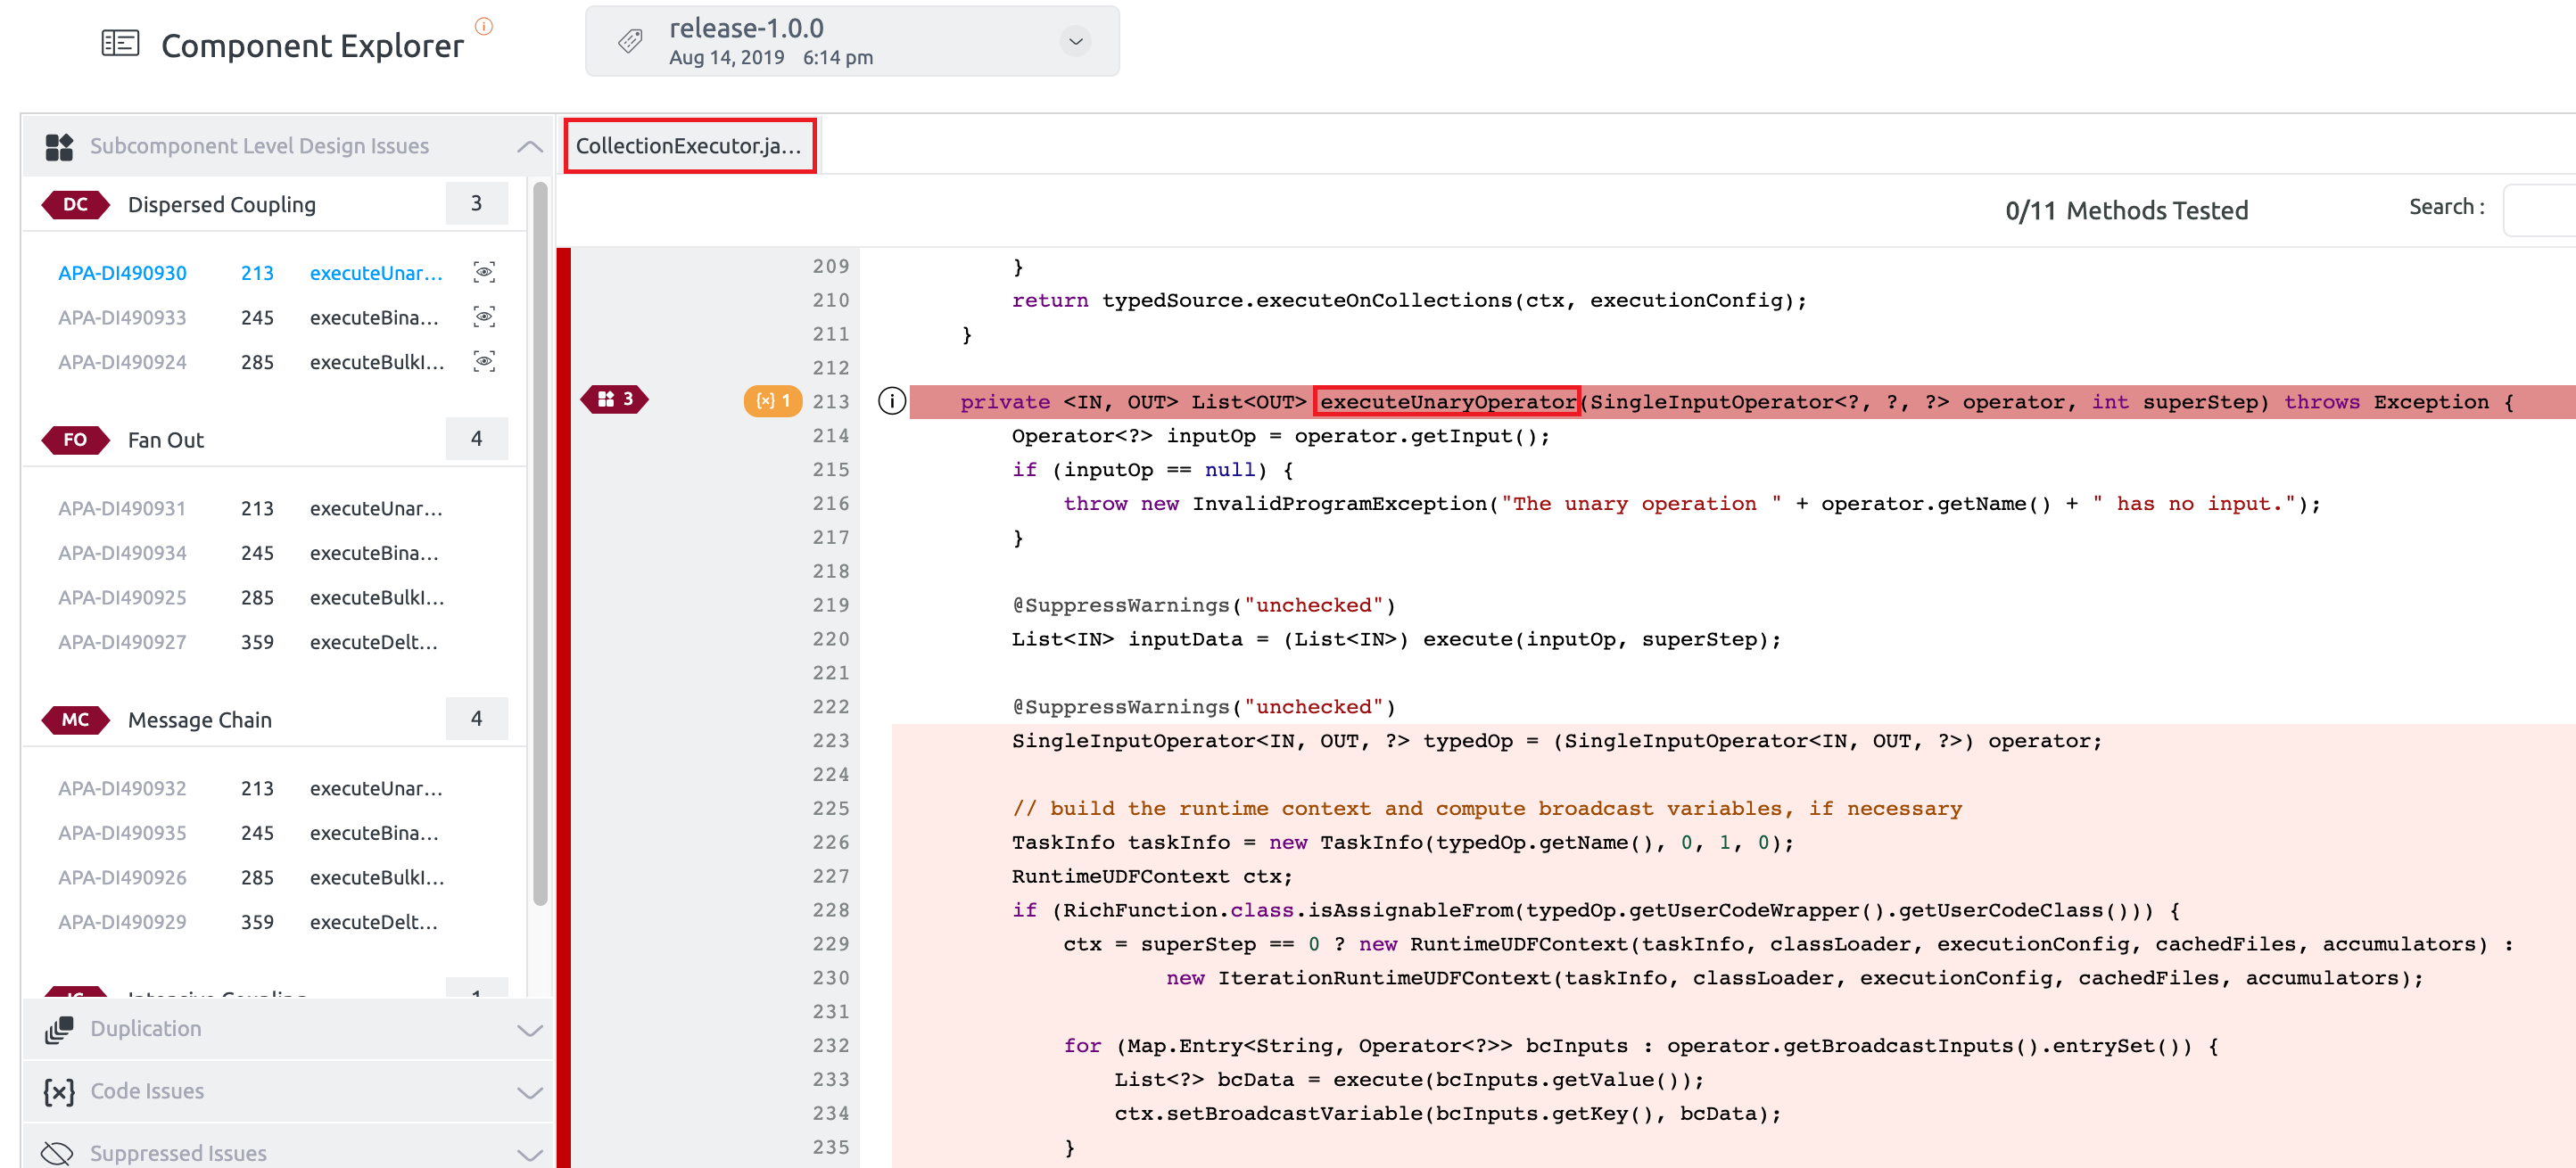
Task: Click the issues panel vertical scrollbar
Action: pos(540,545)
